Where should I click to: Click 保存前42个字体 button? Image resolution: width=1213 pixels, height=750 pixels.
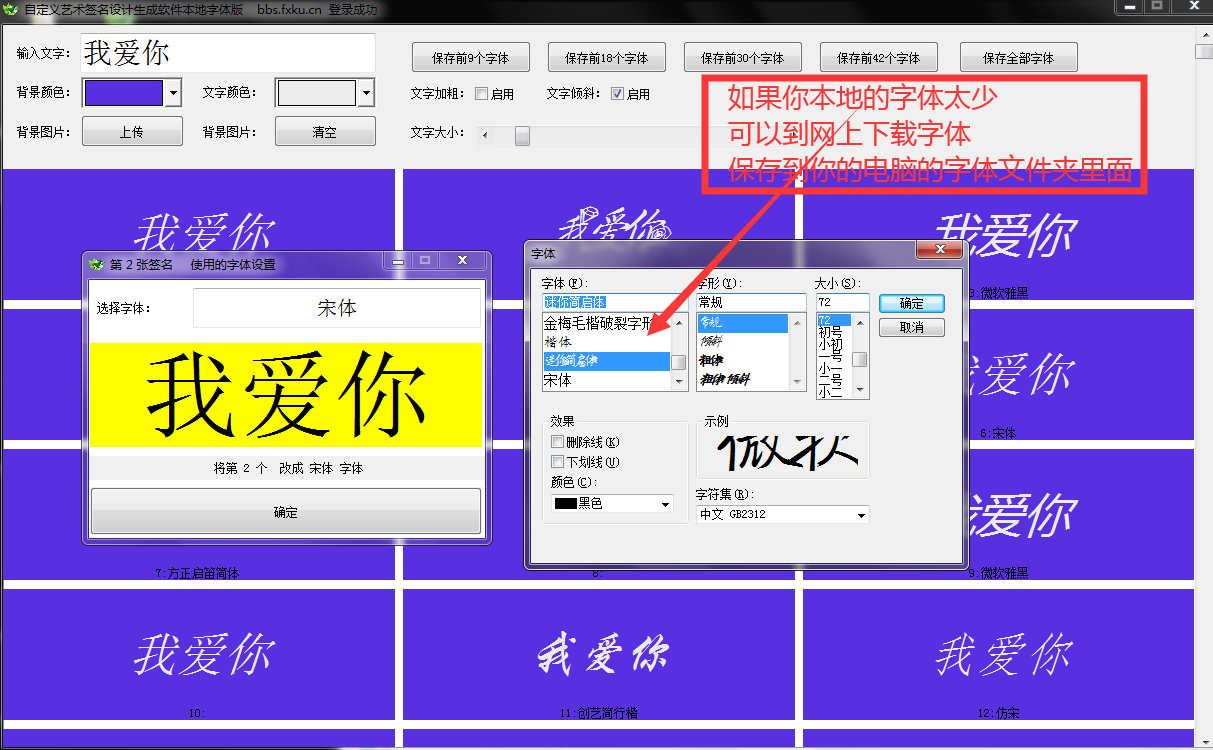(x=878, y=58)
